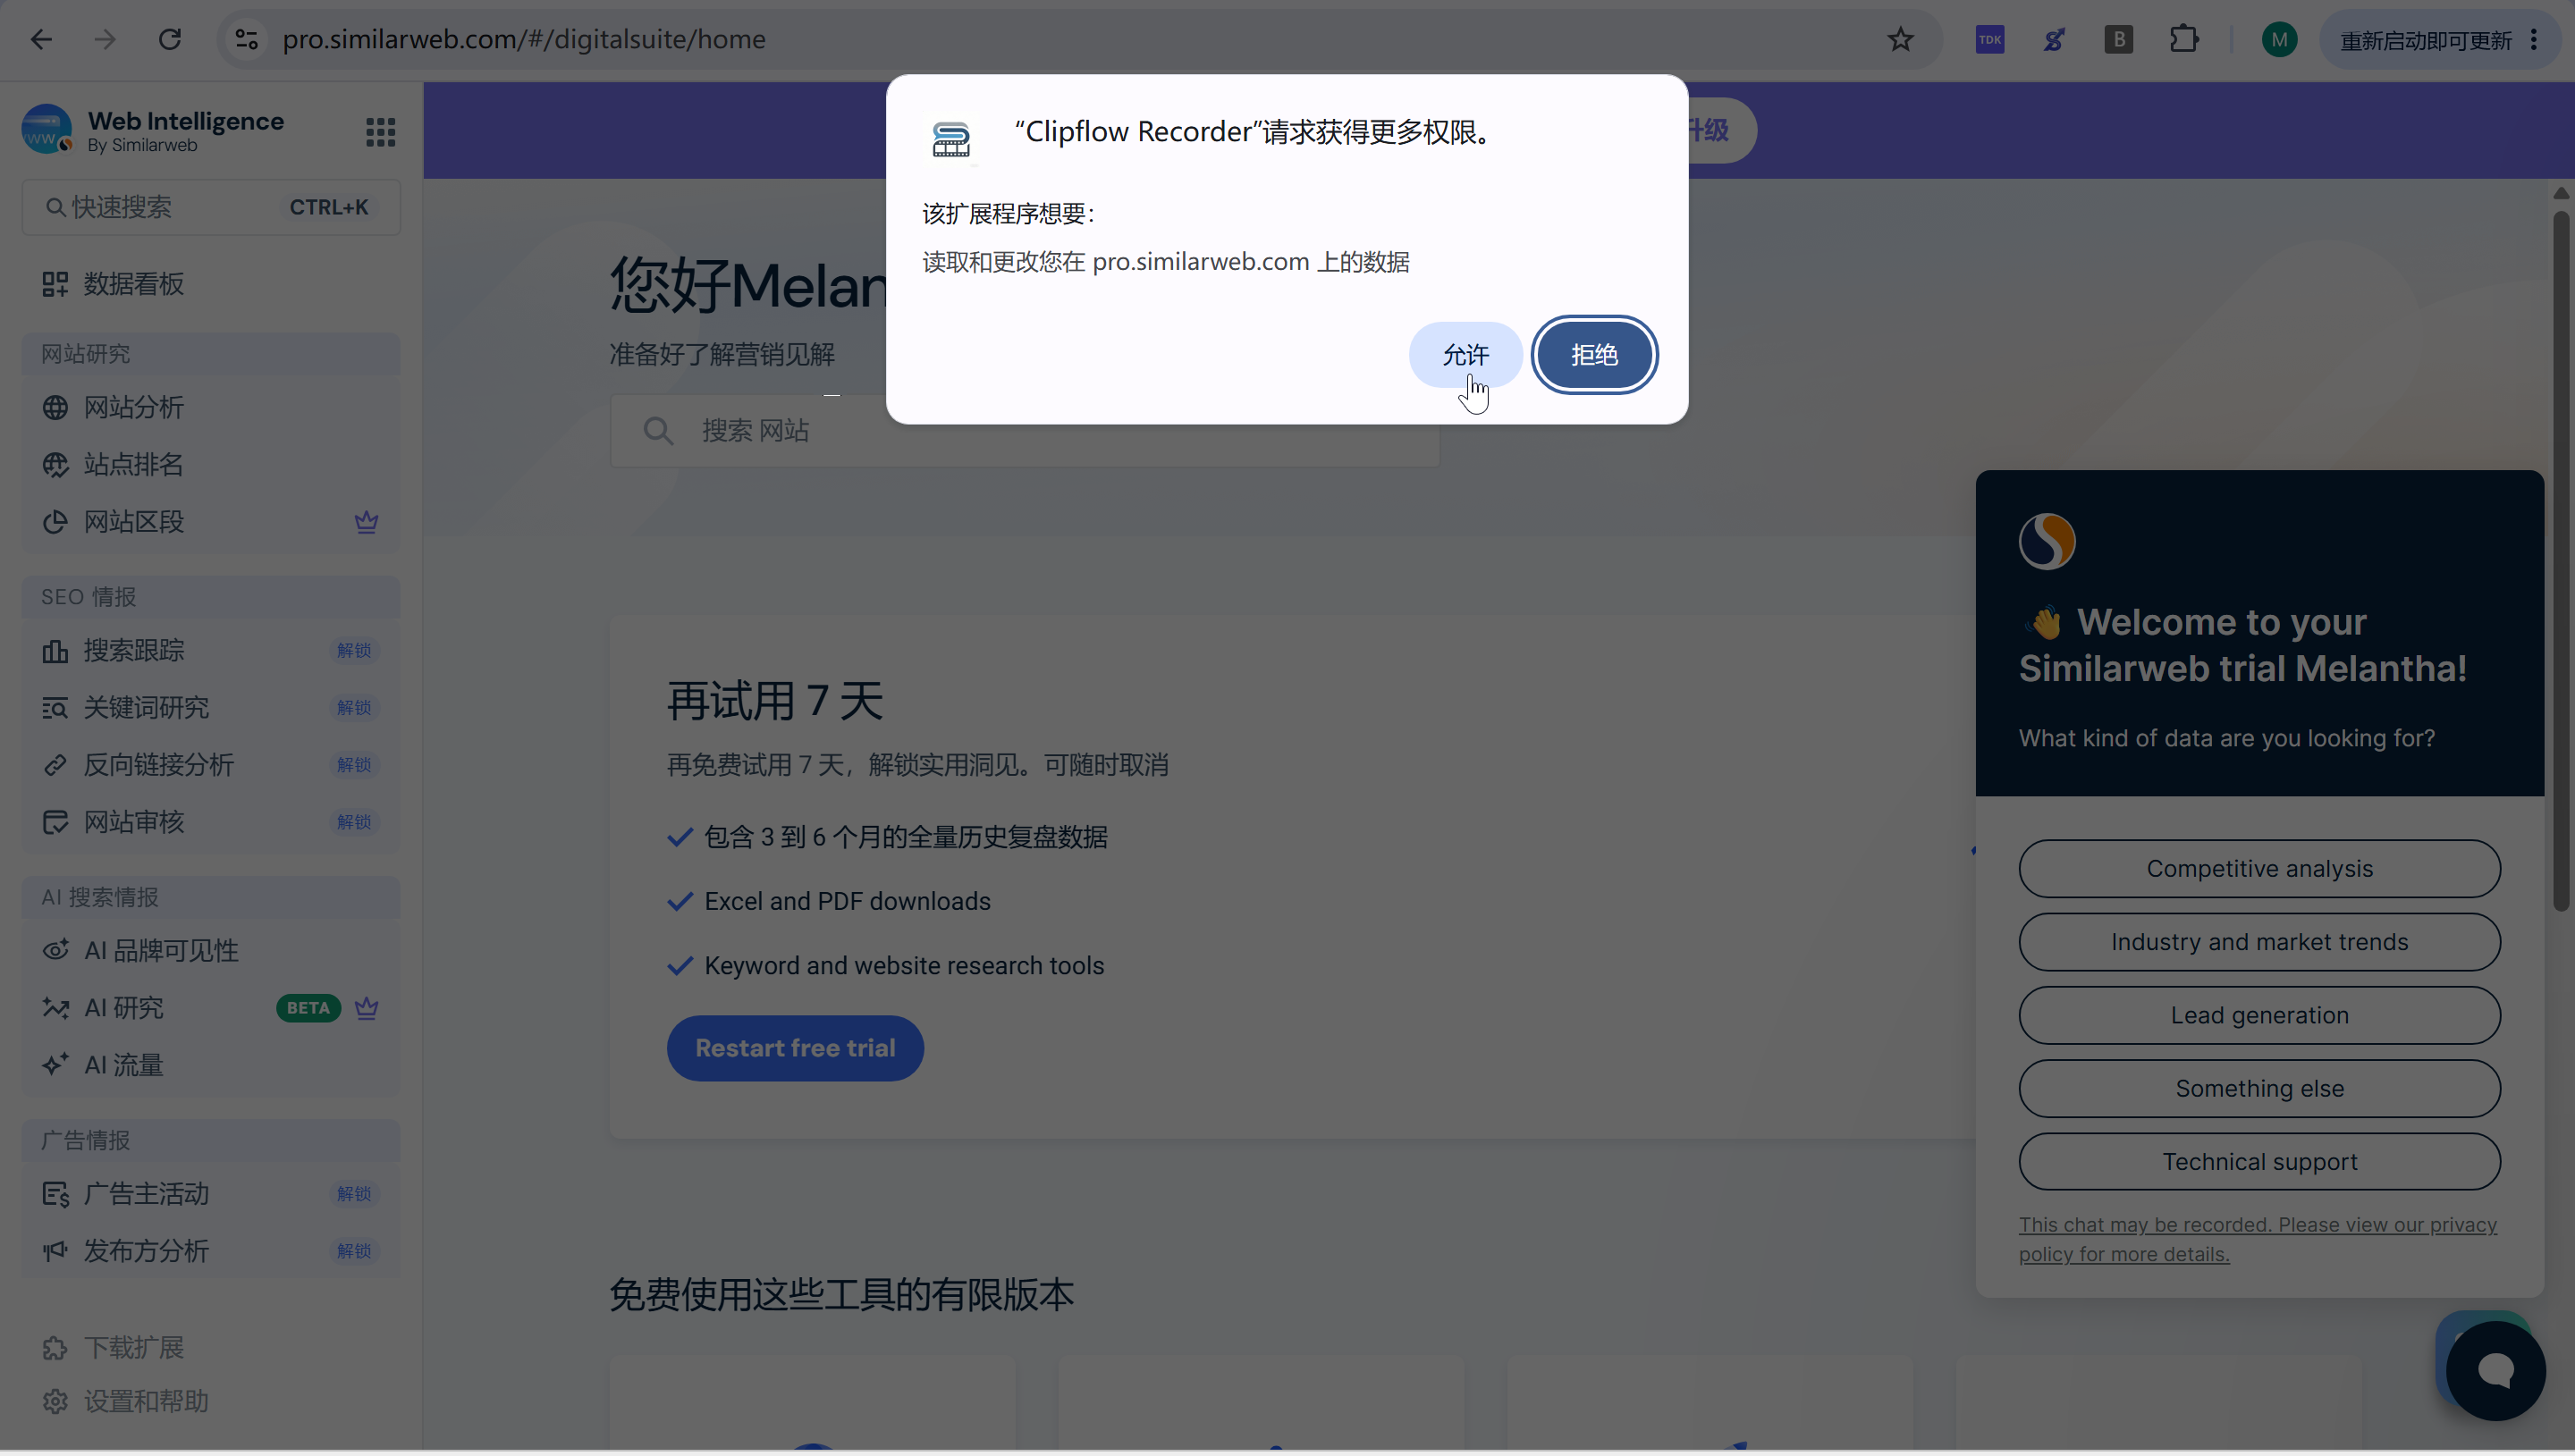
Task: Click the page vertical scrollbar
Action: pyautogui.click(x=2560, y=560)
